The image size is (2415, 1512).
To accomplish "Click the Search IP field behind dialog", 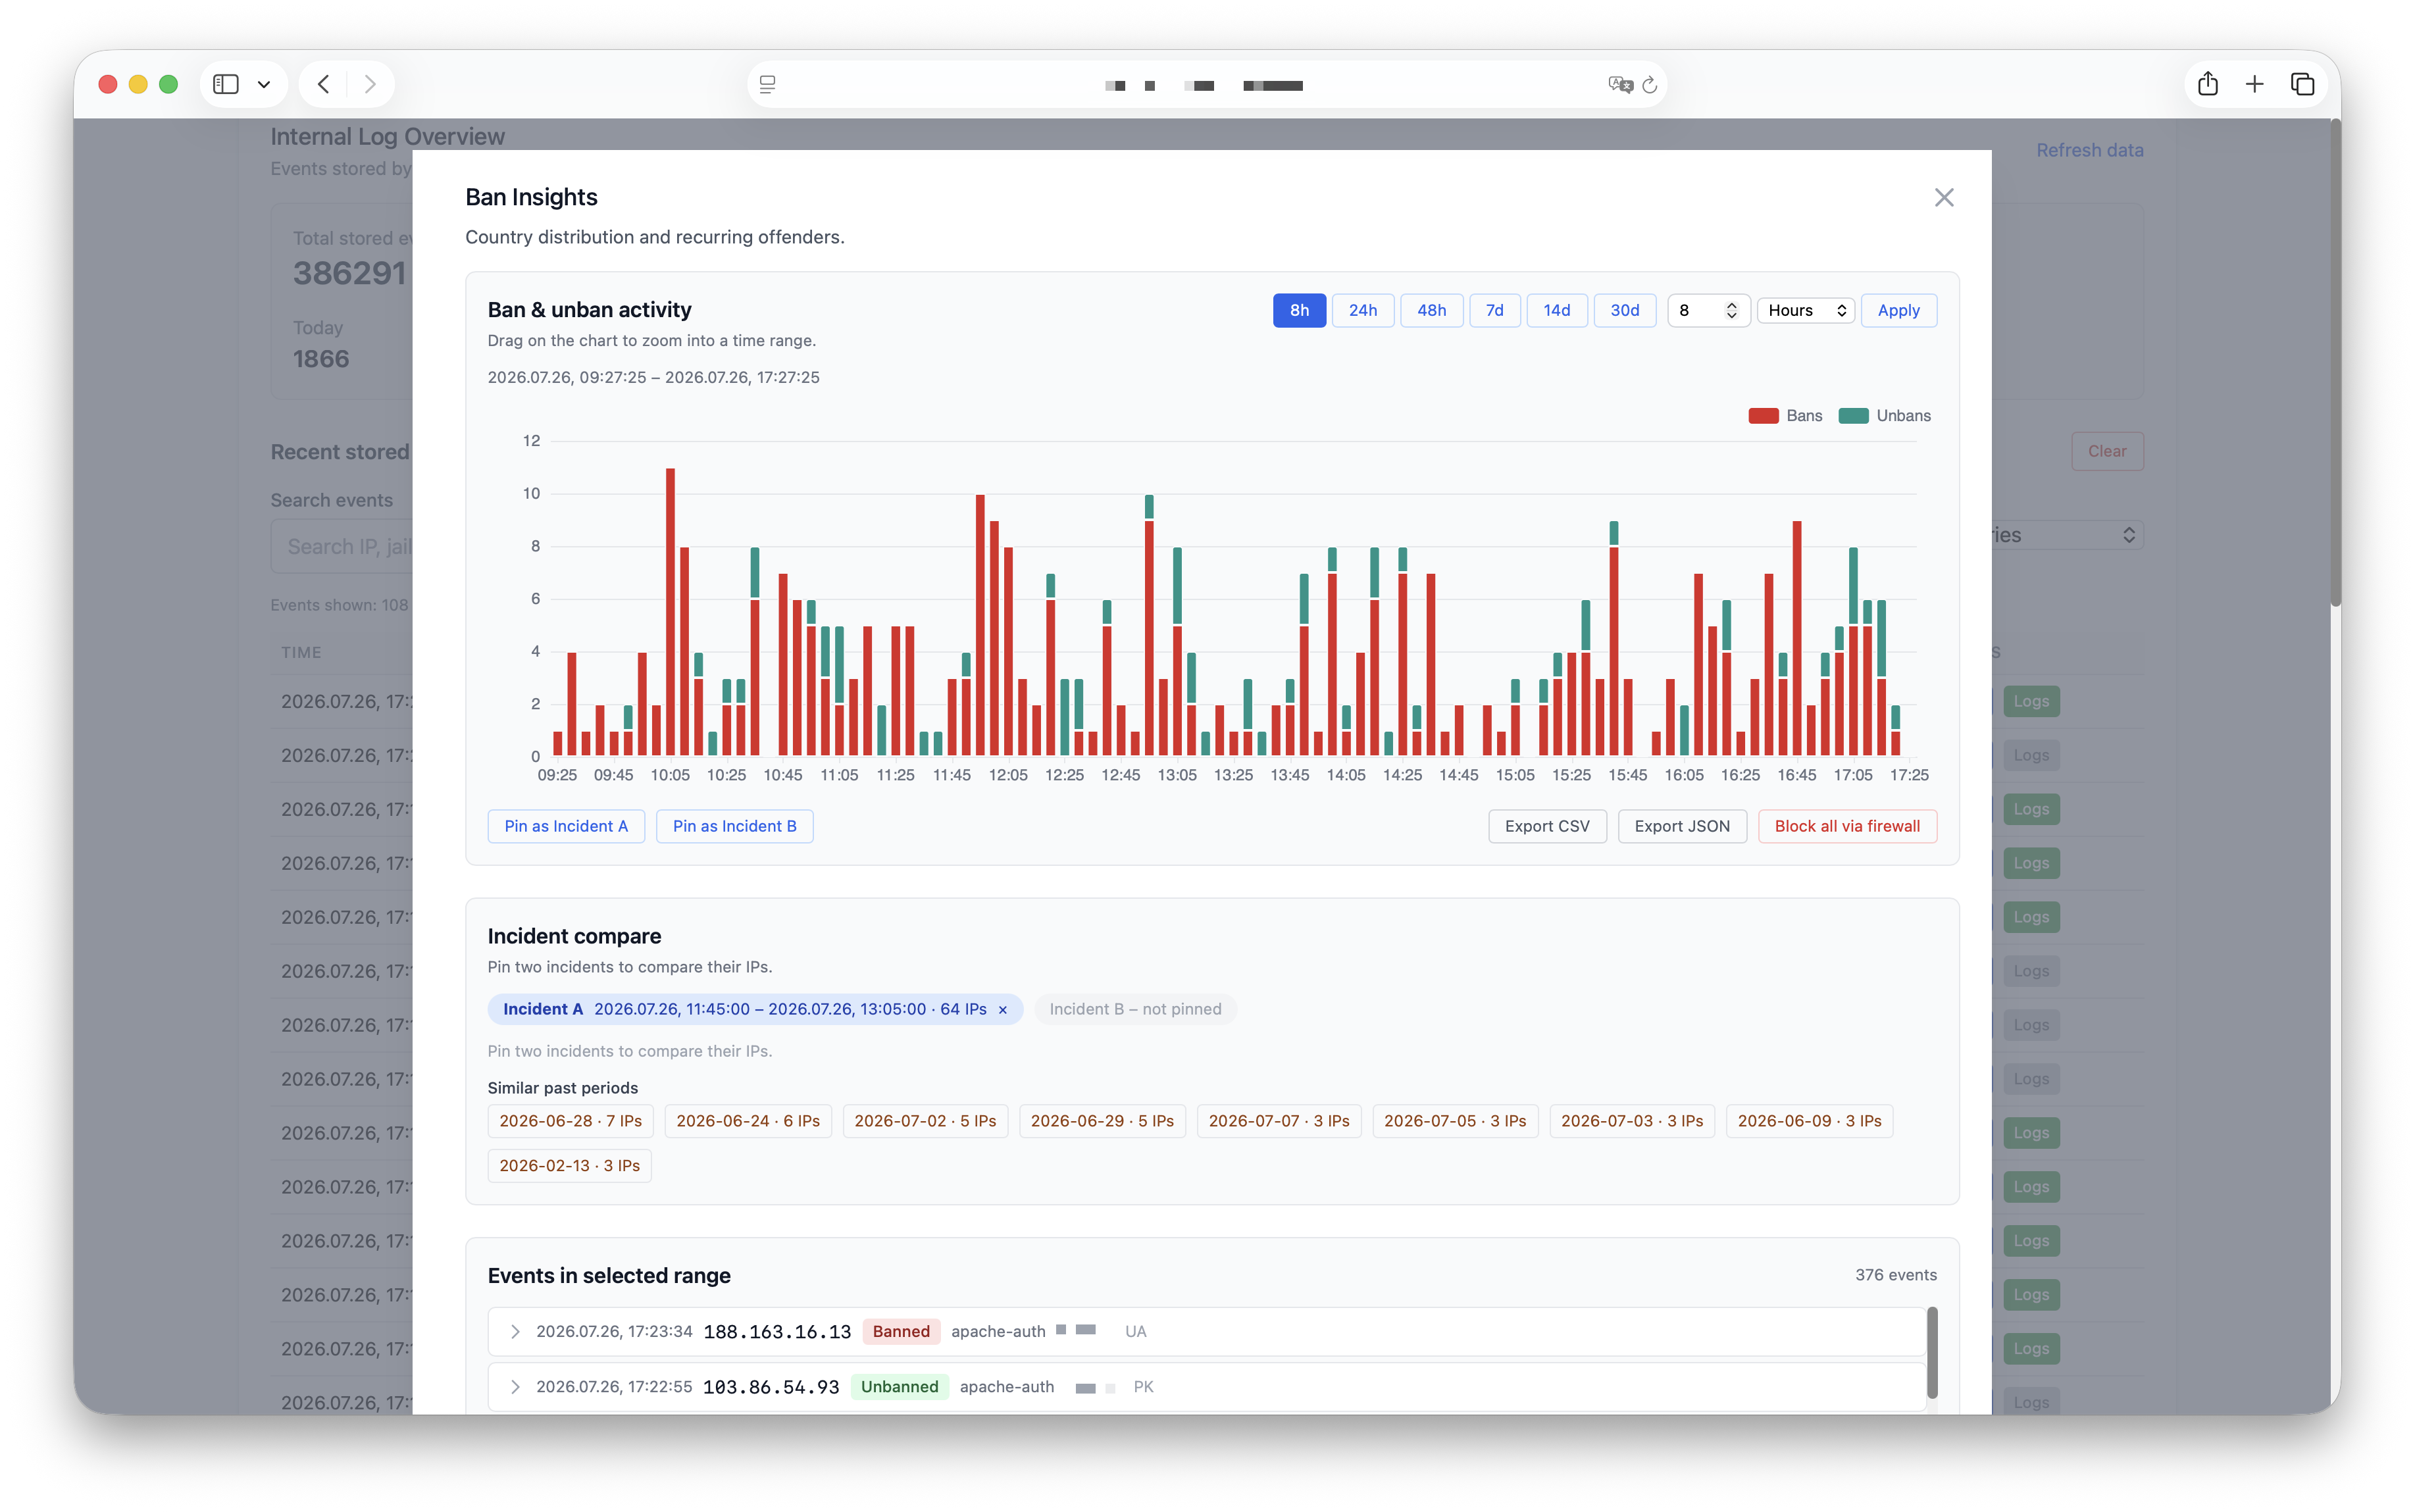I will (x=342, y=547).
